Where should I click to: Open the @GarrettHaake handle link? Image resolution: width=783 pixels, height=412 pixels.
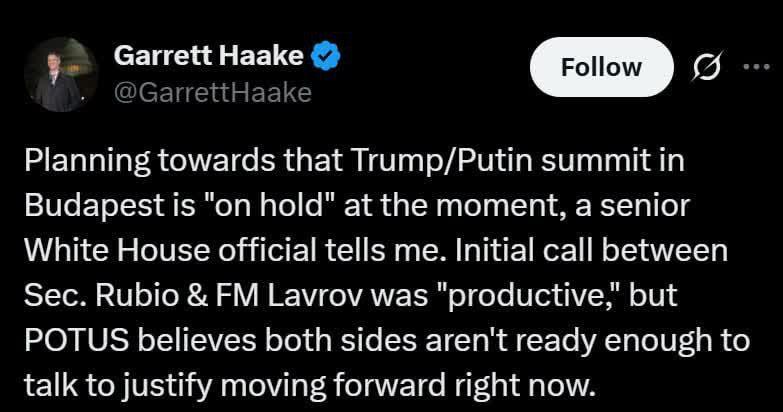pos(213,93)
